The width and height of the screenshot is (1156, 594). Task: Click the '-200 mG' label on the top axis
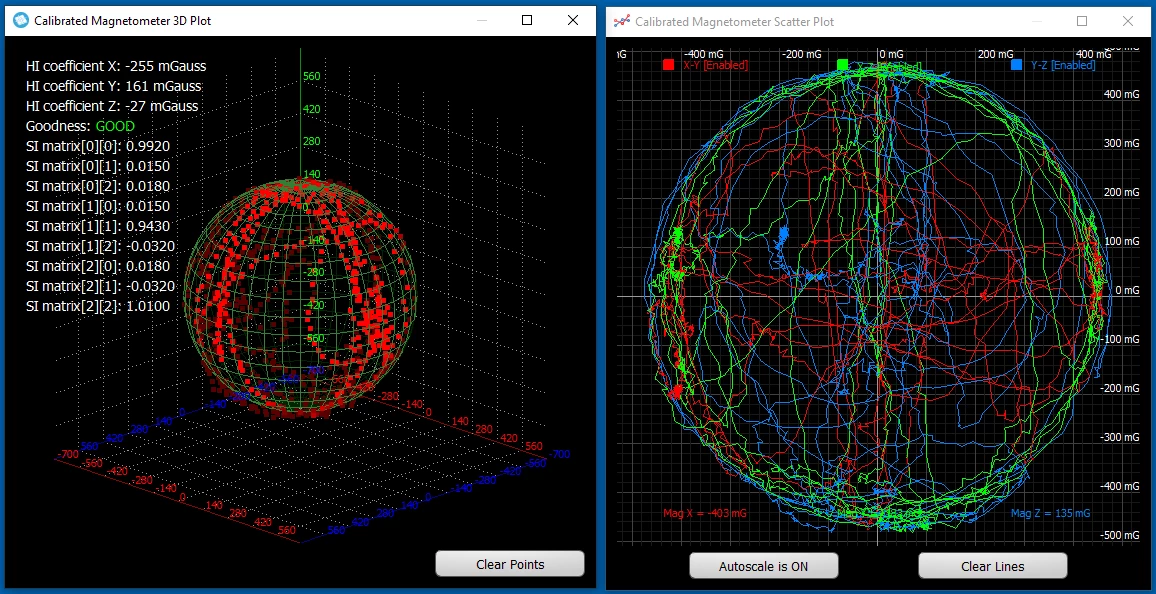click(801, 54)
